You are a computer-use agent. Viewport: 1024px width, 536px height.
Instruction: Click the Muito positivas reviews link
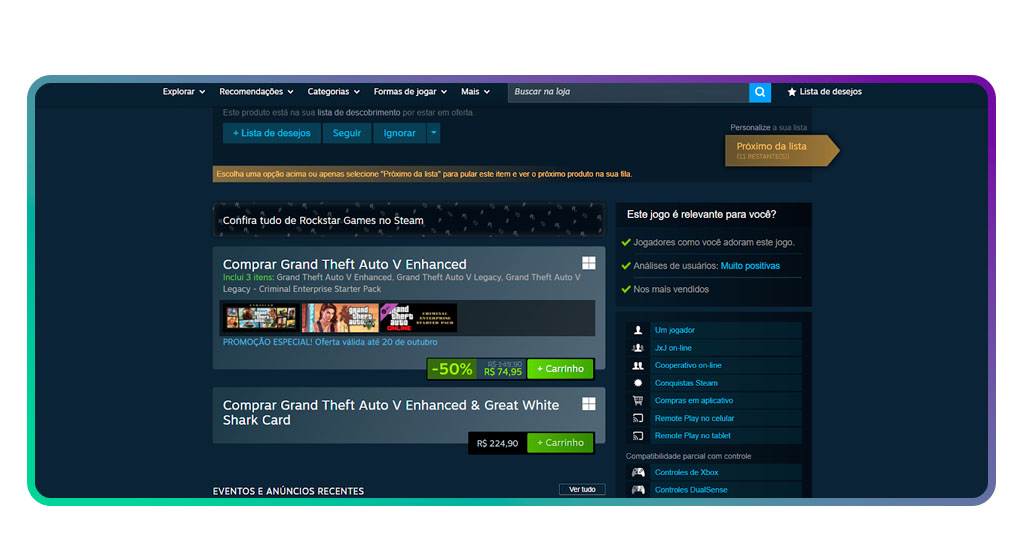click(x=750, y=266)
